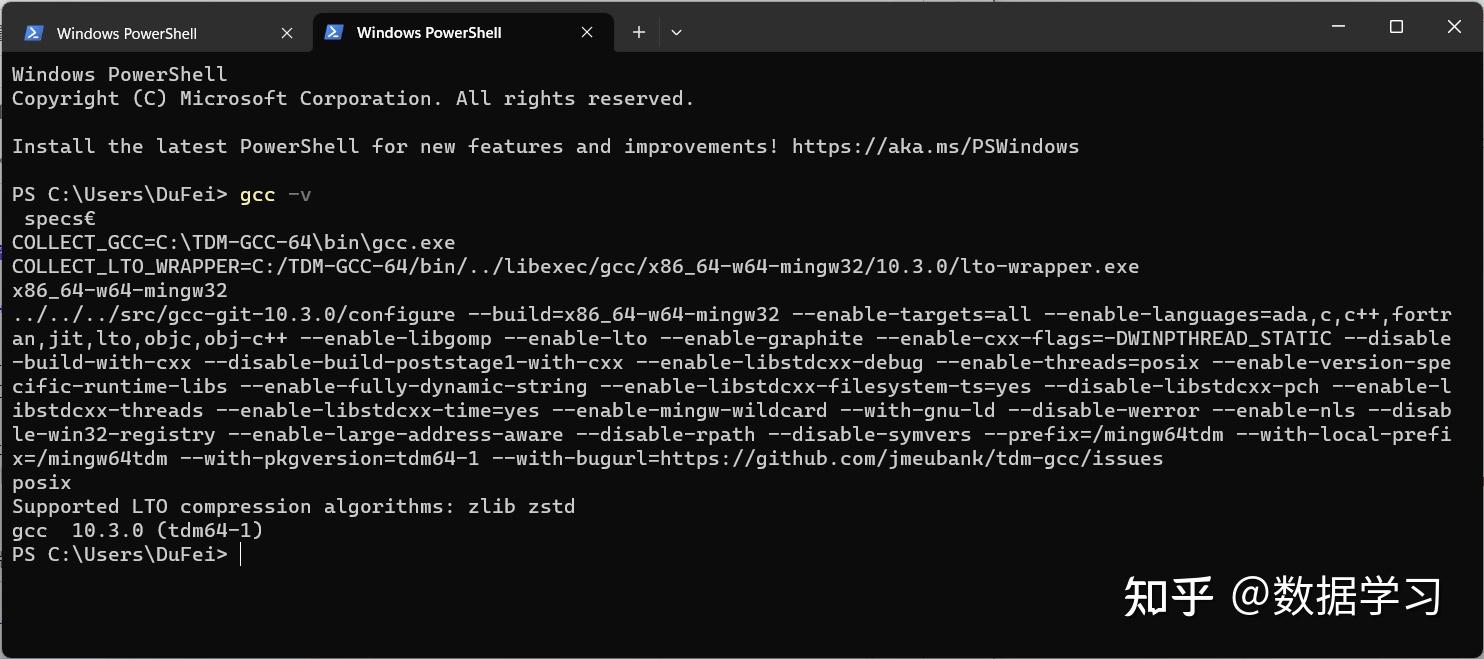This screenshot has height=659, width=1484.
Task: Click the gcc 10.3.0 (tdm64-1) version line
Action: (x=138, y=530)
